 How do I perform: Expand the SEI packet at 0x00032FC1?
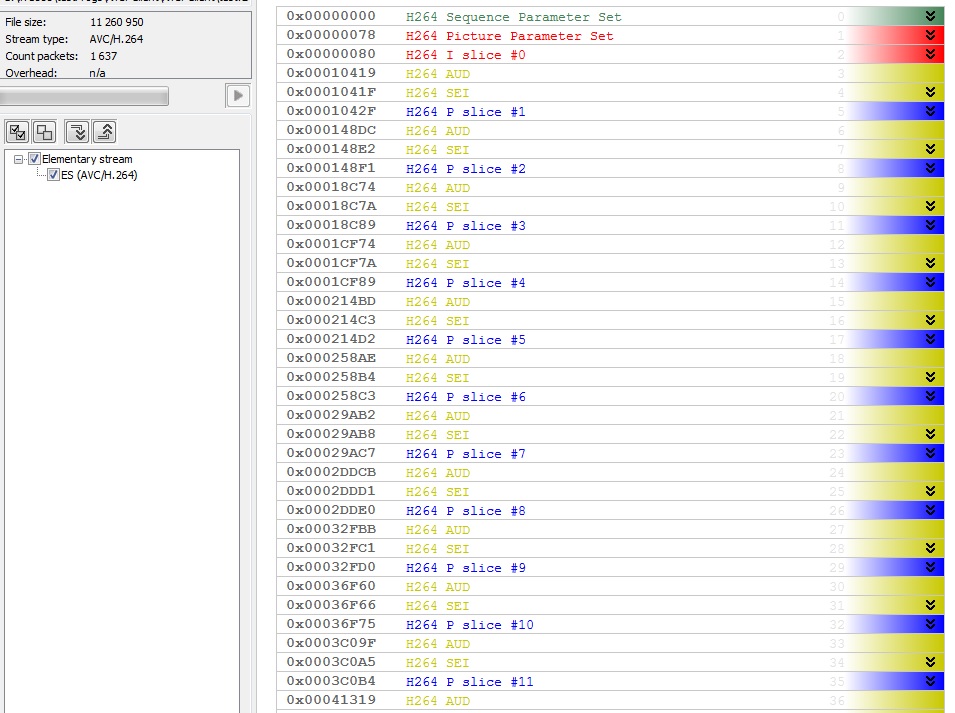click(x=930, y=548)
